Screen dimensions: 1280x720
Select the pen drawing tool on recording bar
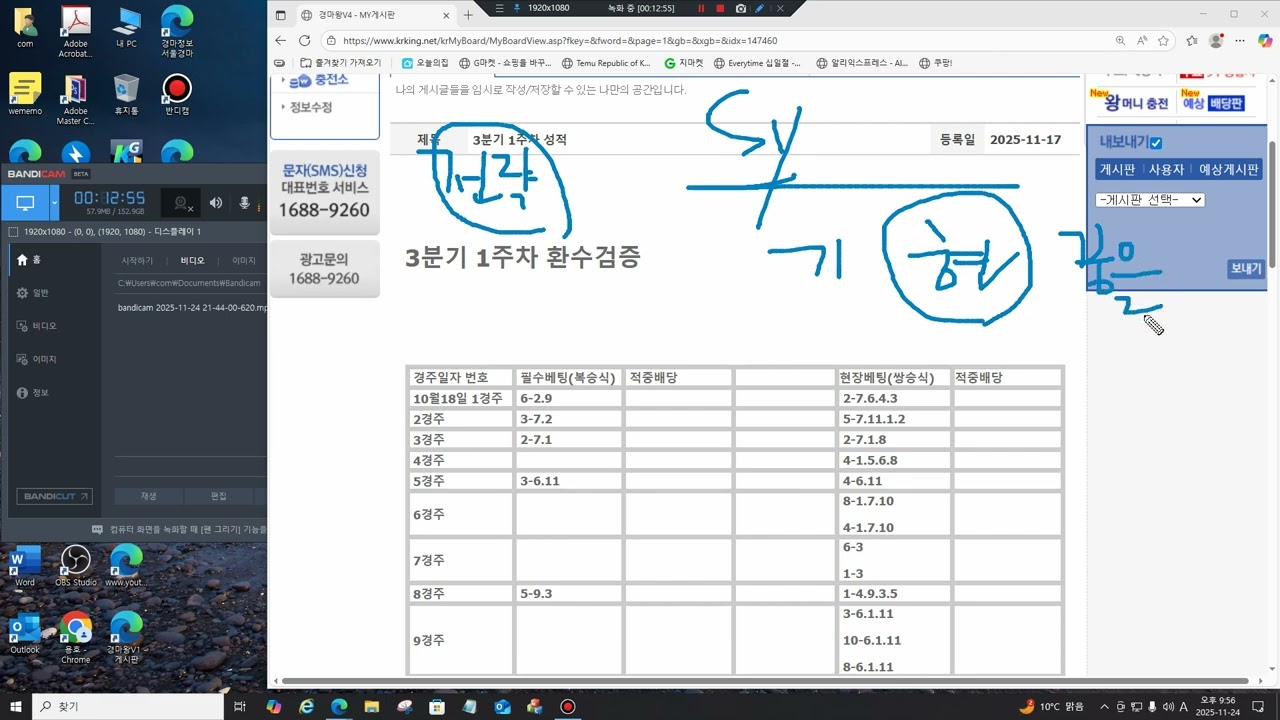(x=760, y=8)
